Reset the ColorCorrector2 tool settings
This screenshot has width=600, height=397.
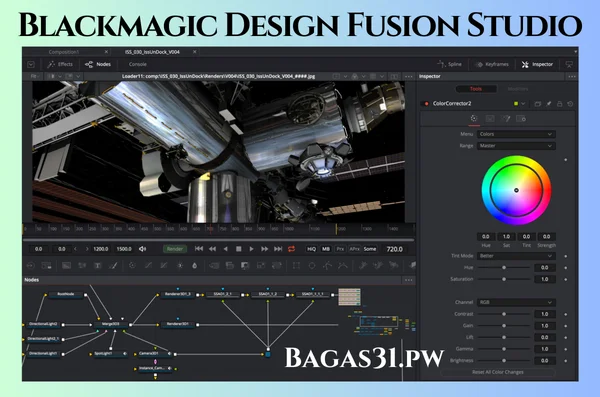(x=570, y=104)
